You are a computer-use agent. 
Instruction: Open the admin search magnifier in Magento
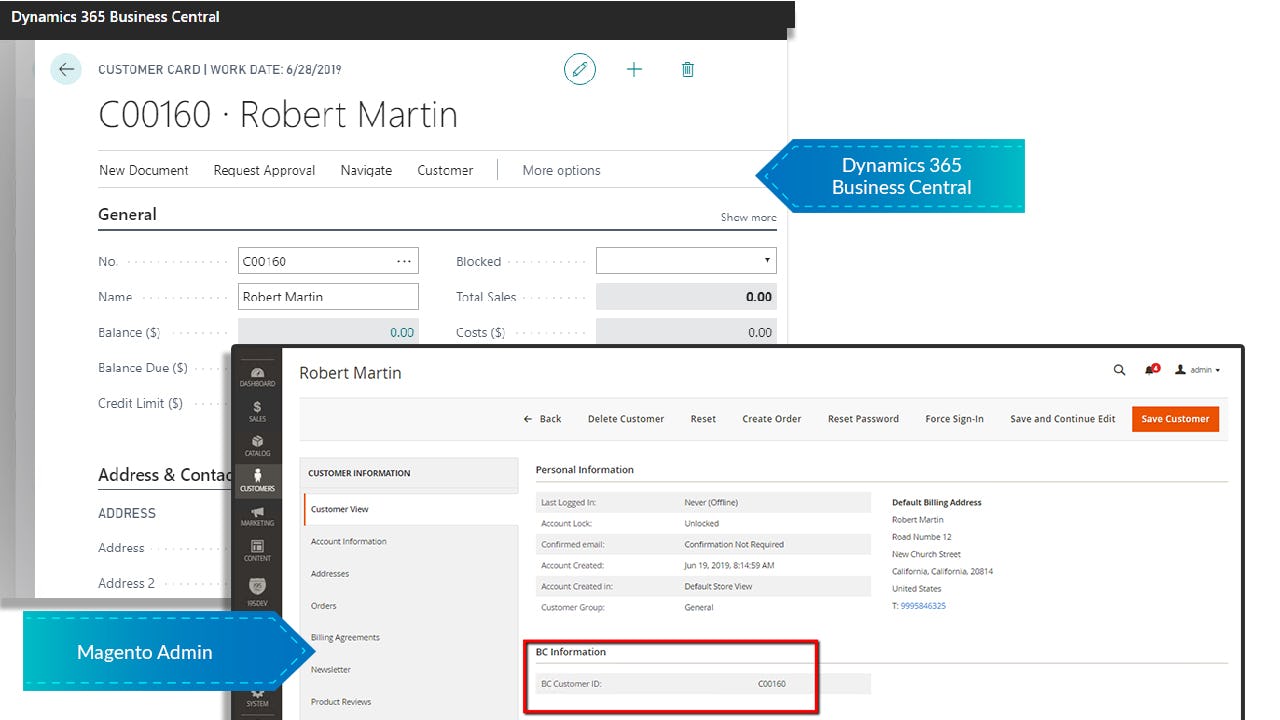(x=1119, y=370)
